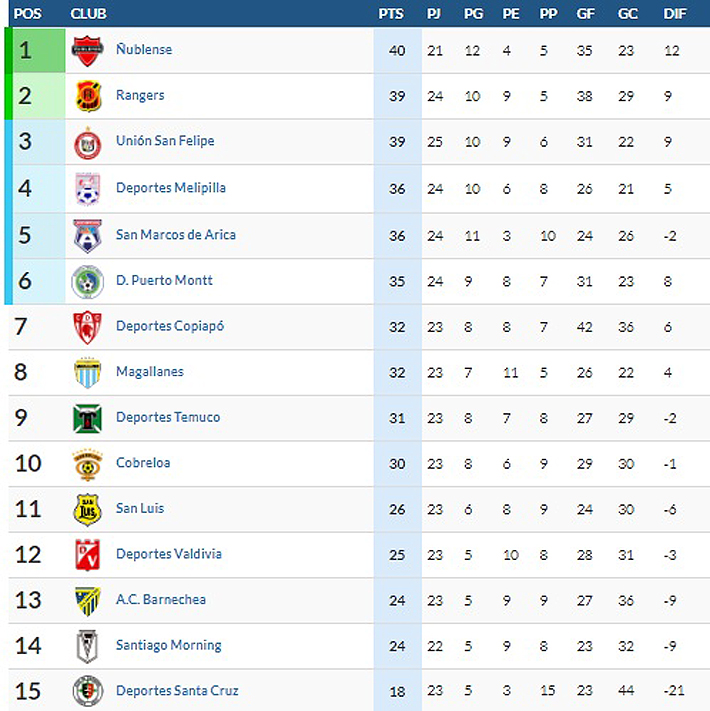Open the A.C. Barnechea club link
This screenshot has height=711, width=710.
point(160,599)
